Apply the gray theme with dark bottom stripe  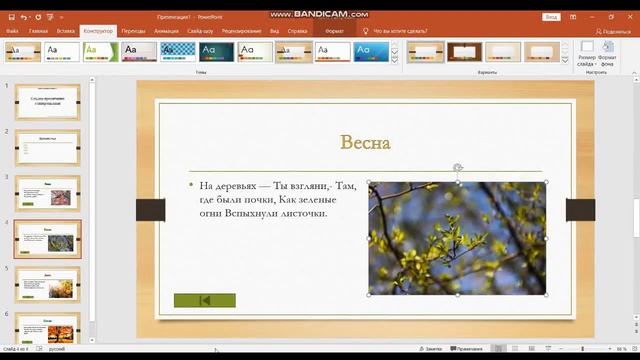139,52
